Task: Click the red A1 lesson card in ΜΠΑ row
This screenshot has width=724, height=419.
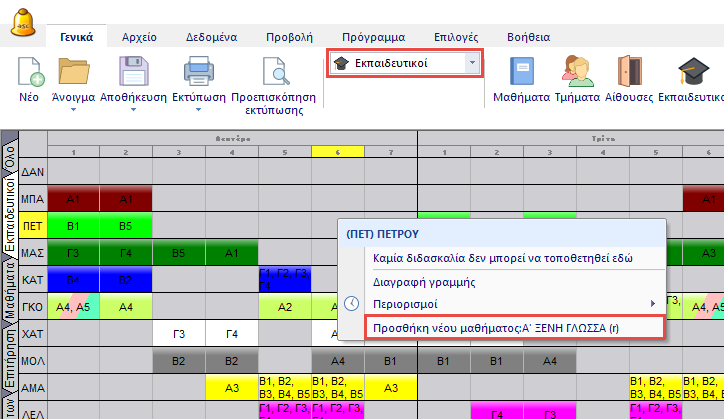Action: coord(73,198)
